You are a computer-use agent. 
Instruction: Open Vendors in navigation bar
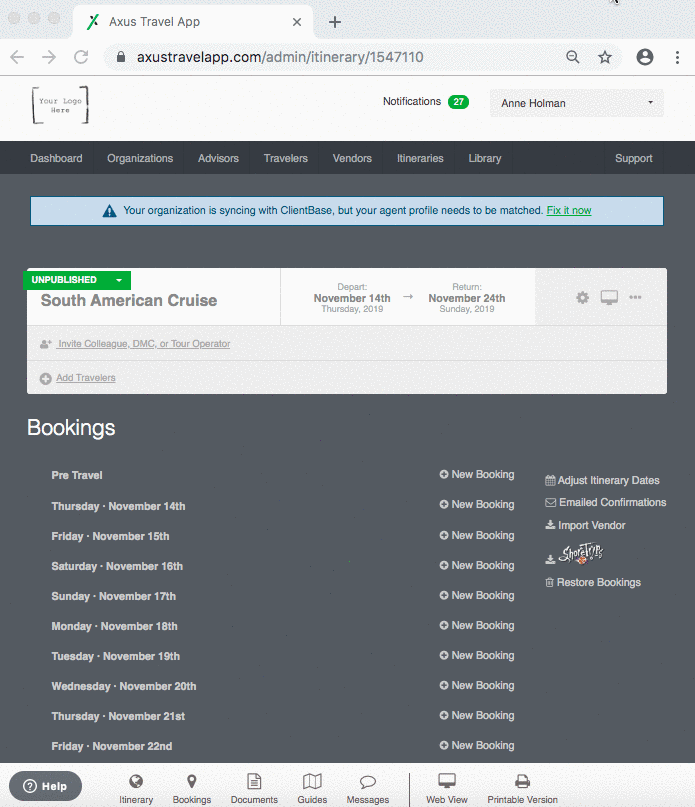click(x=352, y=158)
